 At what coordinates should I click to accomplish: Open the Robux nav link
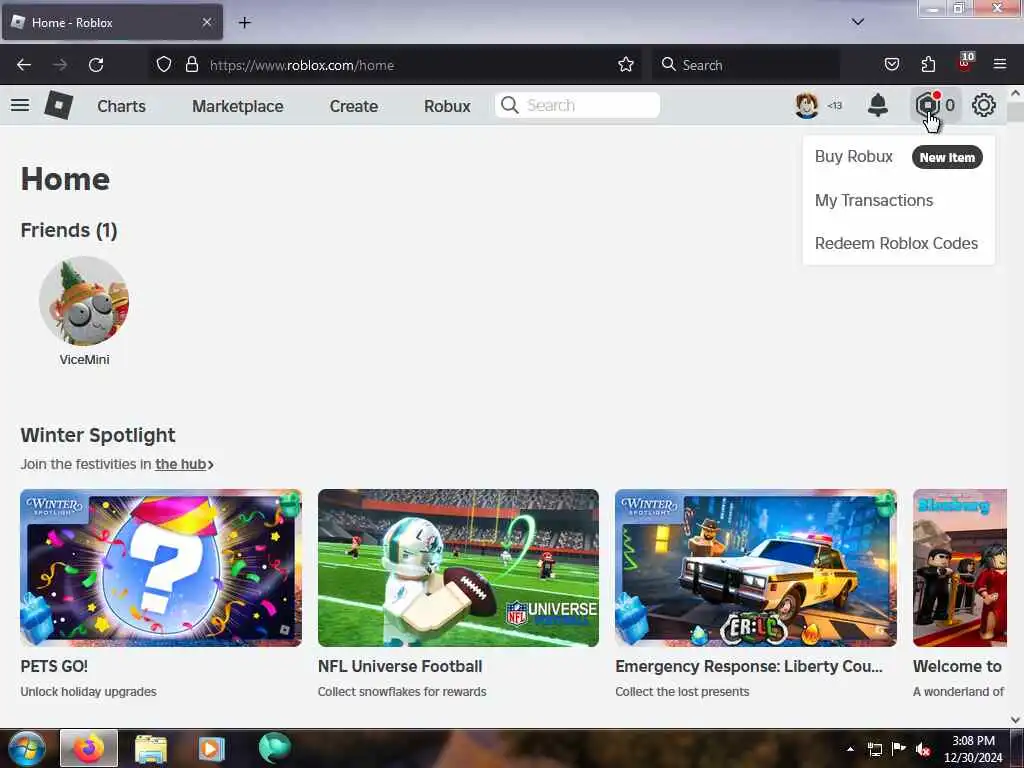point(447,106)
